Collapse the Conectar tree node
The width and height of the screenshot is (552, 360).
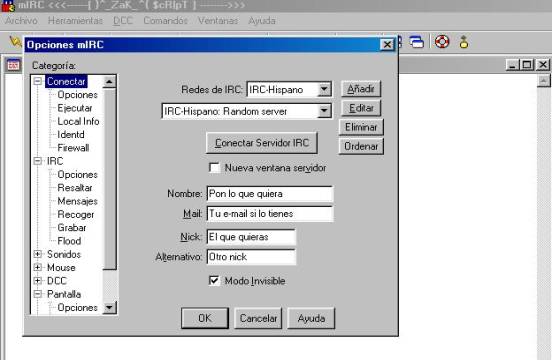coord(37,81)
